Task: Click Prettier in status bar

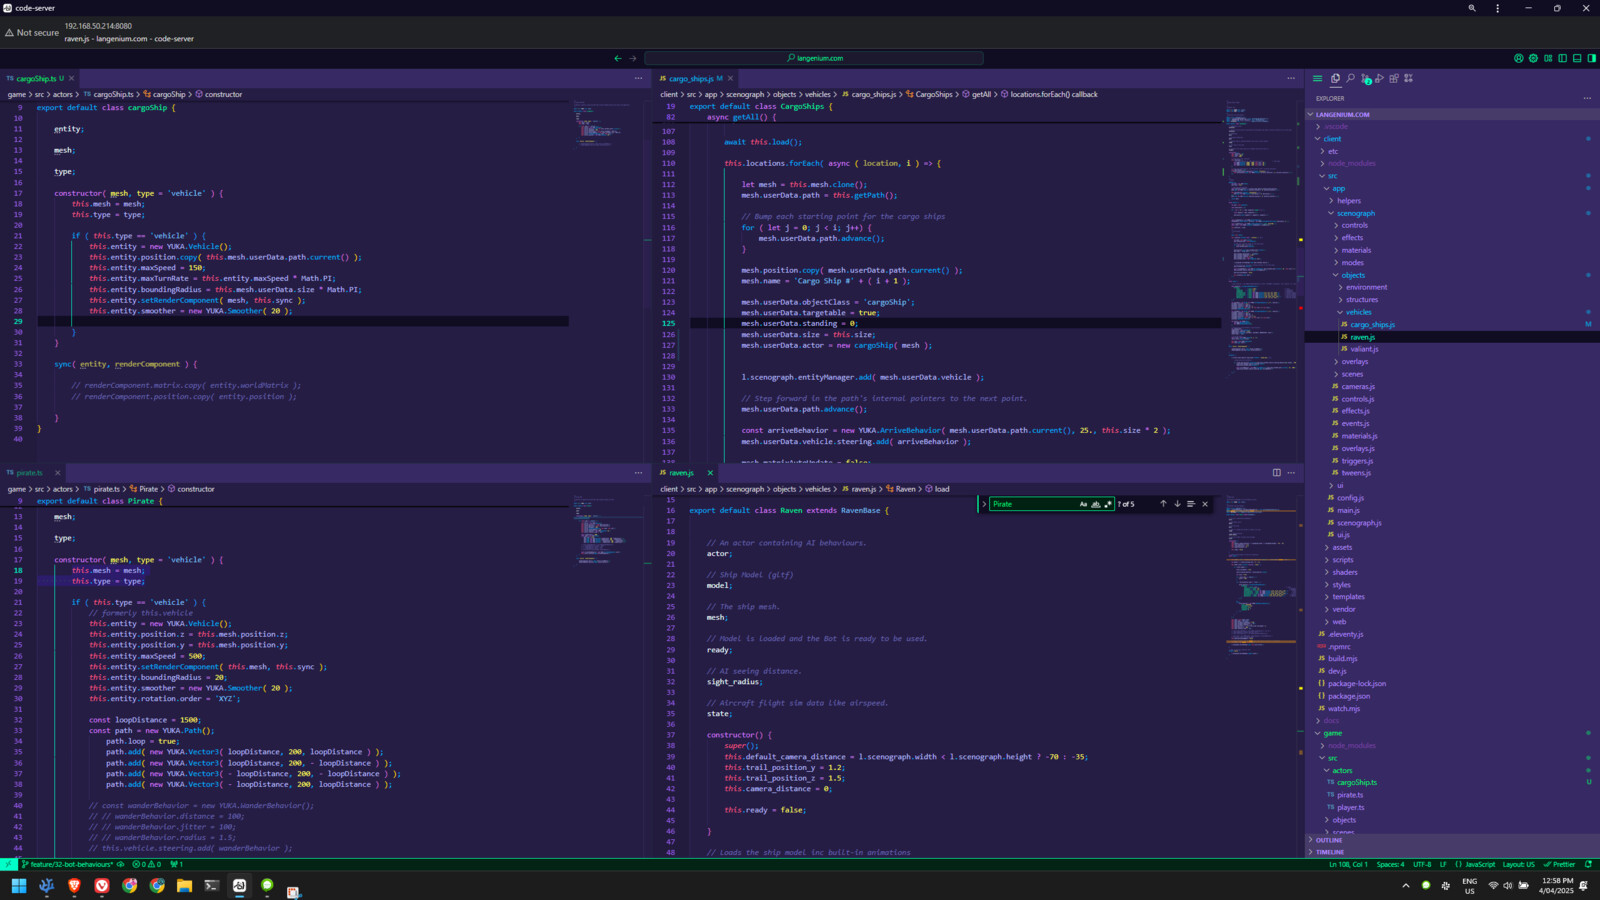Action: click(x=1560, y=864)
